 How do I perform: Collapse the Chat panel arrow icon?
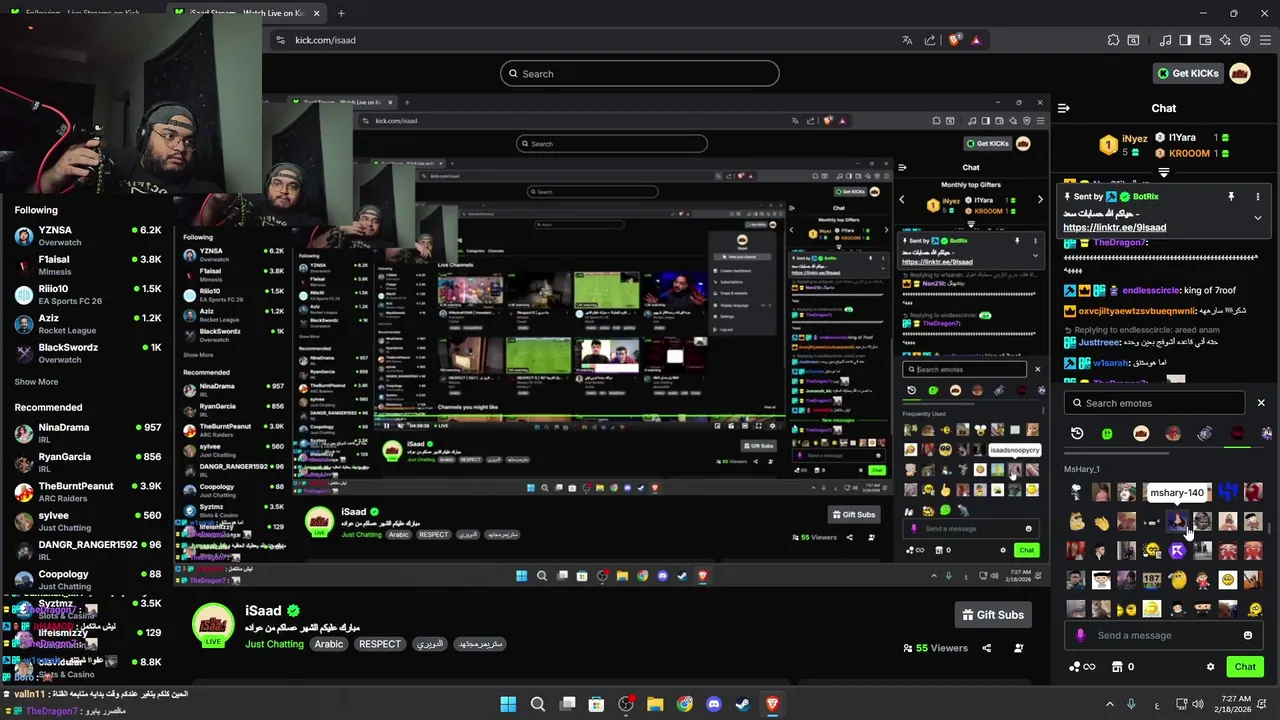[x=1064, y=108]
